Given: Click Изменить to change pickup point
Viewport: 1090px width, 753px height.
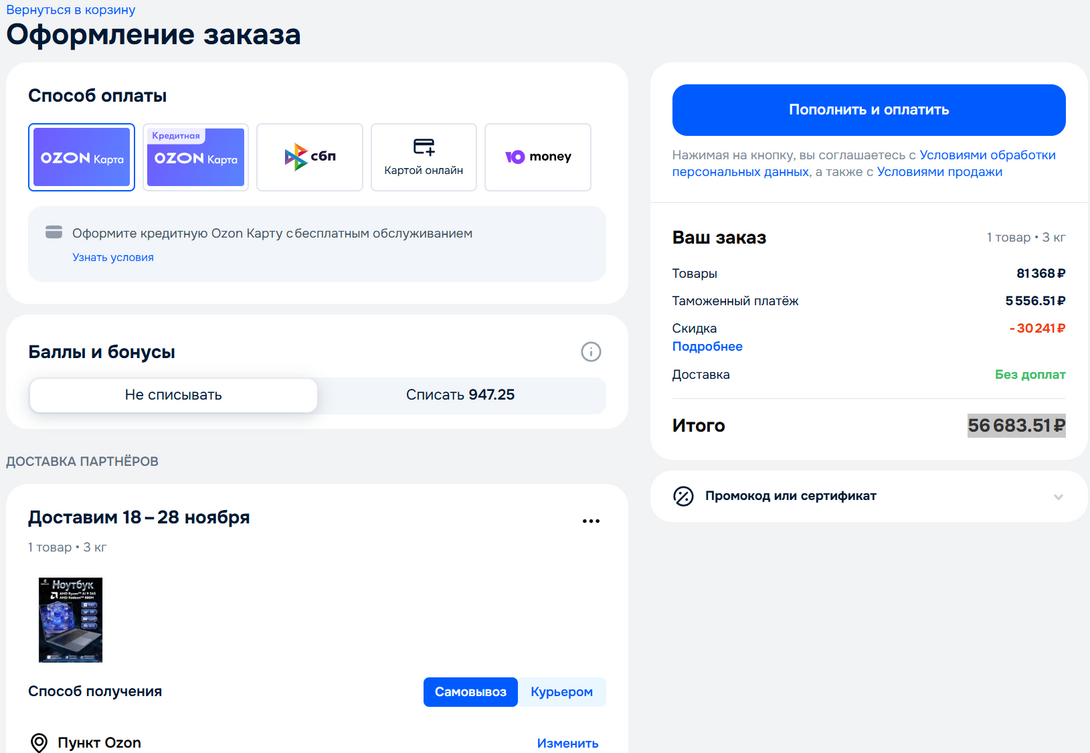Looking at the screenshot, I should point(567,743).
